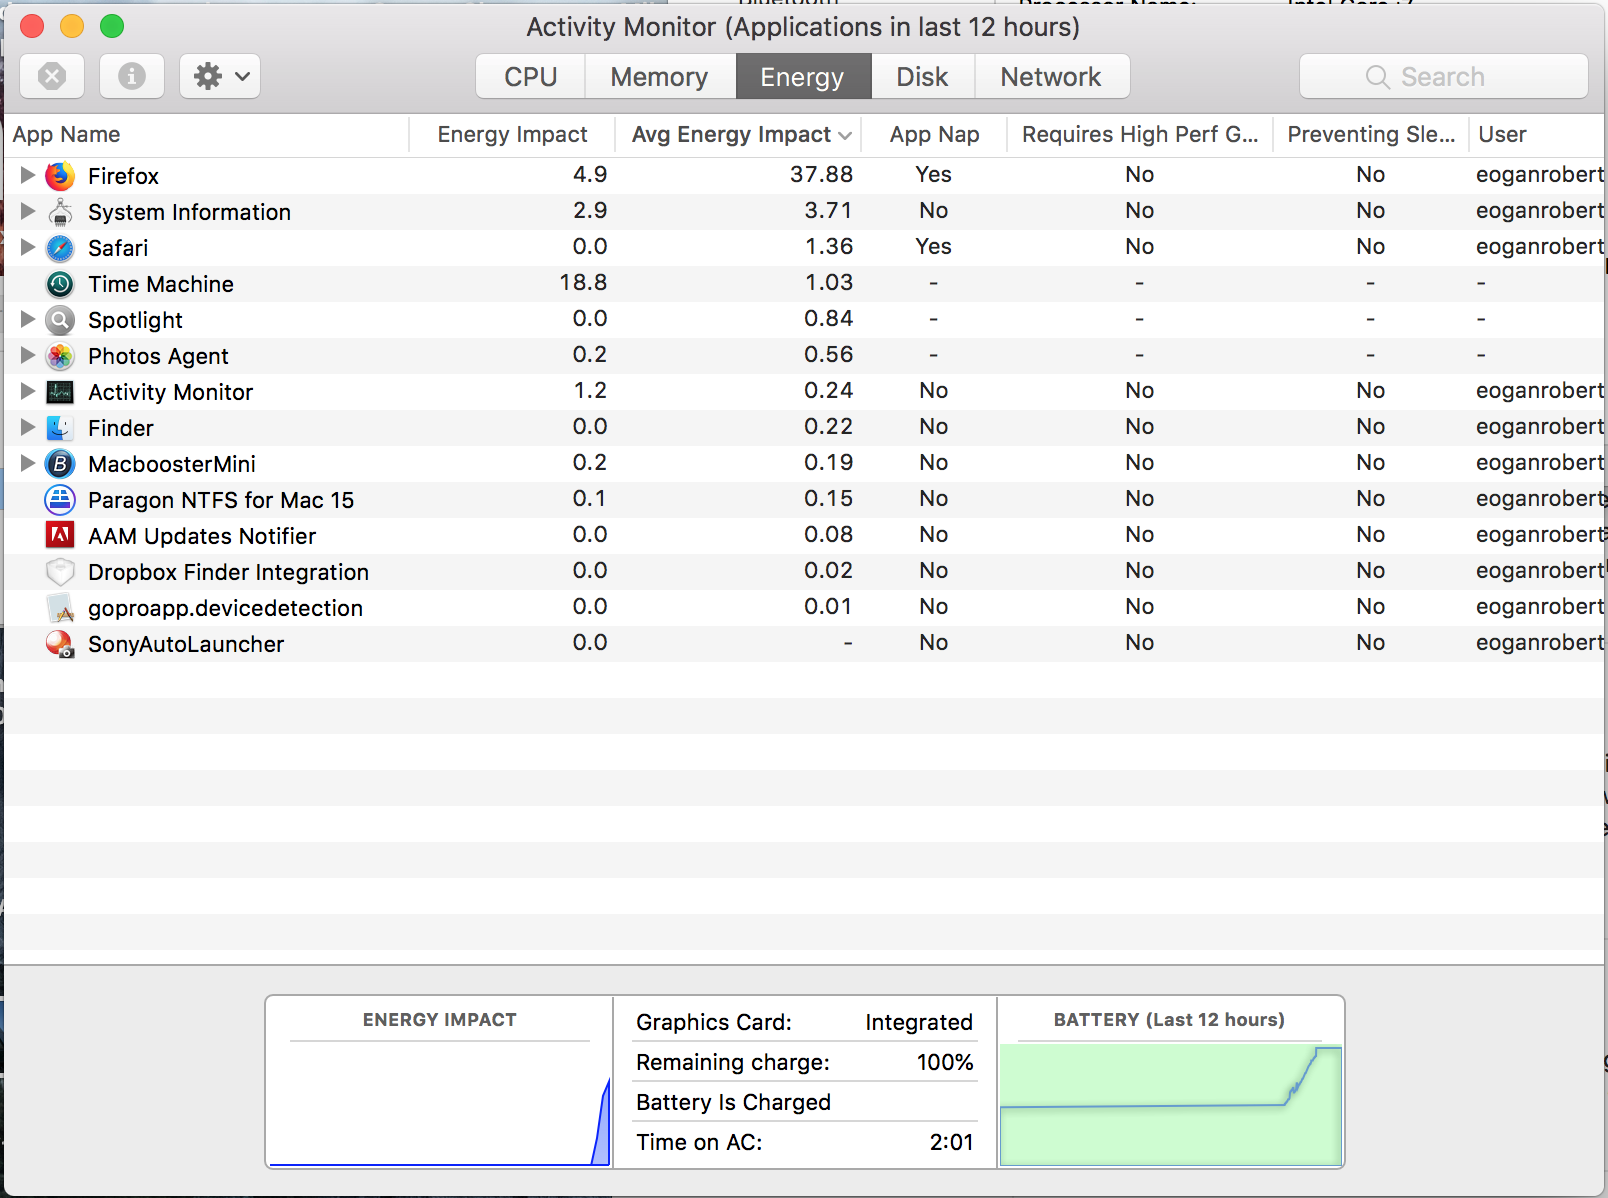The width and height of the screenshot is (1608, 1198).
Task: Click the Photos Agent icon
Action: 60,356
